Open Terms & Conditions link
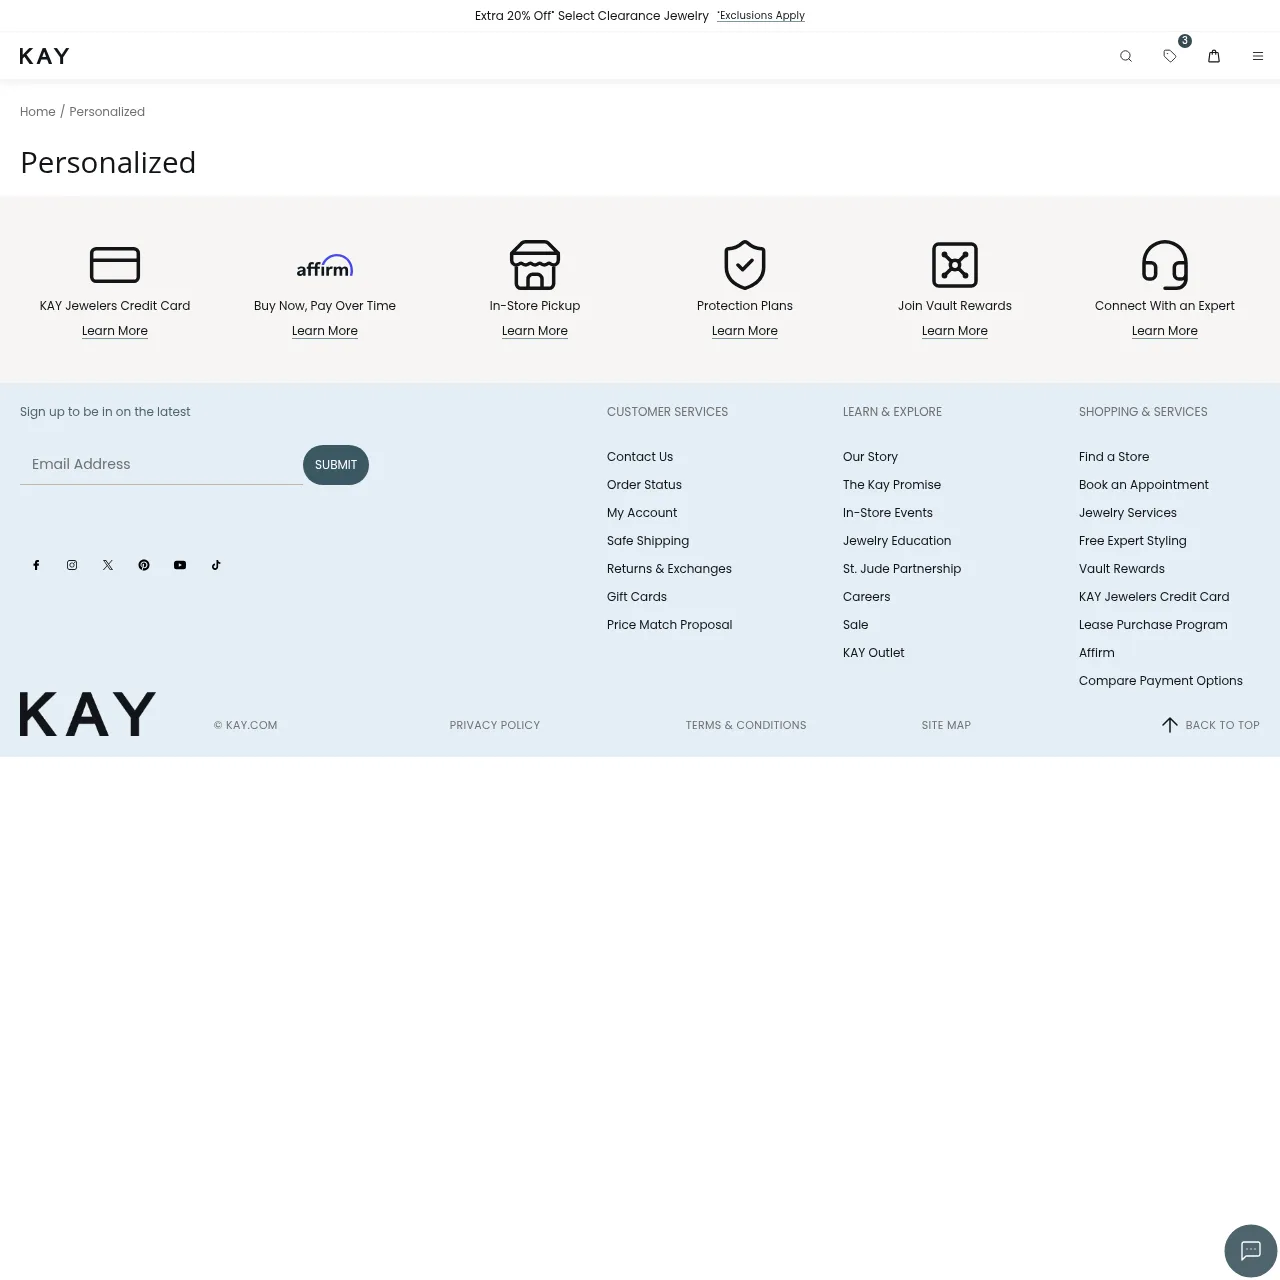The height and width of the screenshot is (1280, 1280). (x=746, y=725)
